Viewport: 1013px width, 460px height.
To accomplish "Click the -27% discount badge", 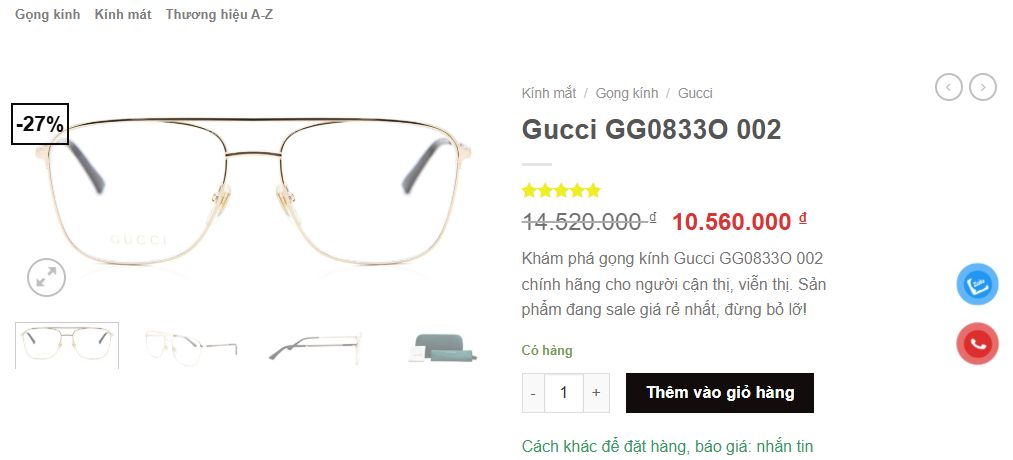I will pyautogui.click(x=40, y=124).
